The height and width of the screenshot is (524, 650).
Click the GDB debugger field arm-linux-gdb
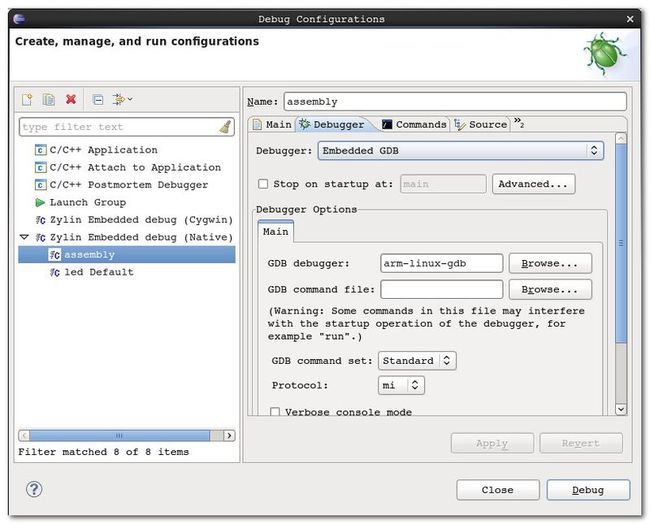441,263
